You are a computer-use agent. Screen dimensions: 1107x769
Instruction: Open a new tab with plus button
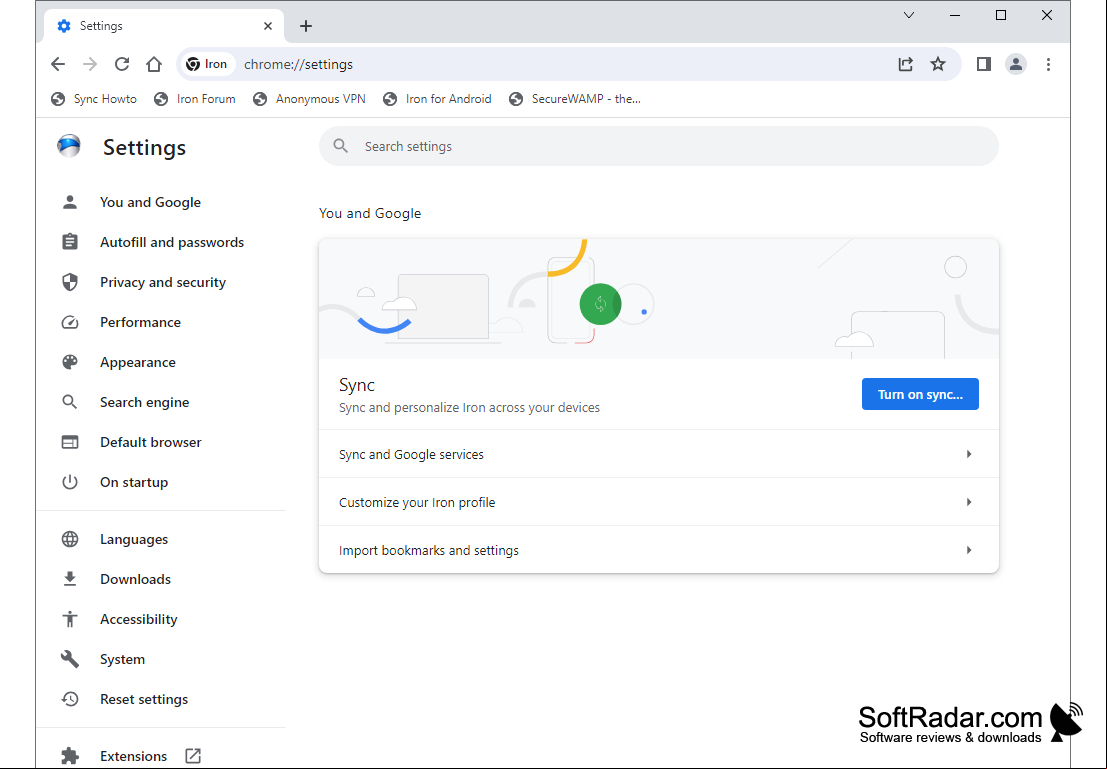pyautogui.click(x=306, y=26)
